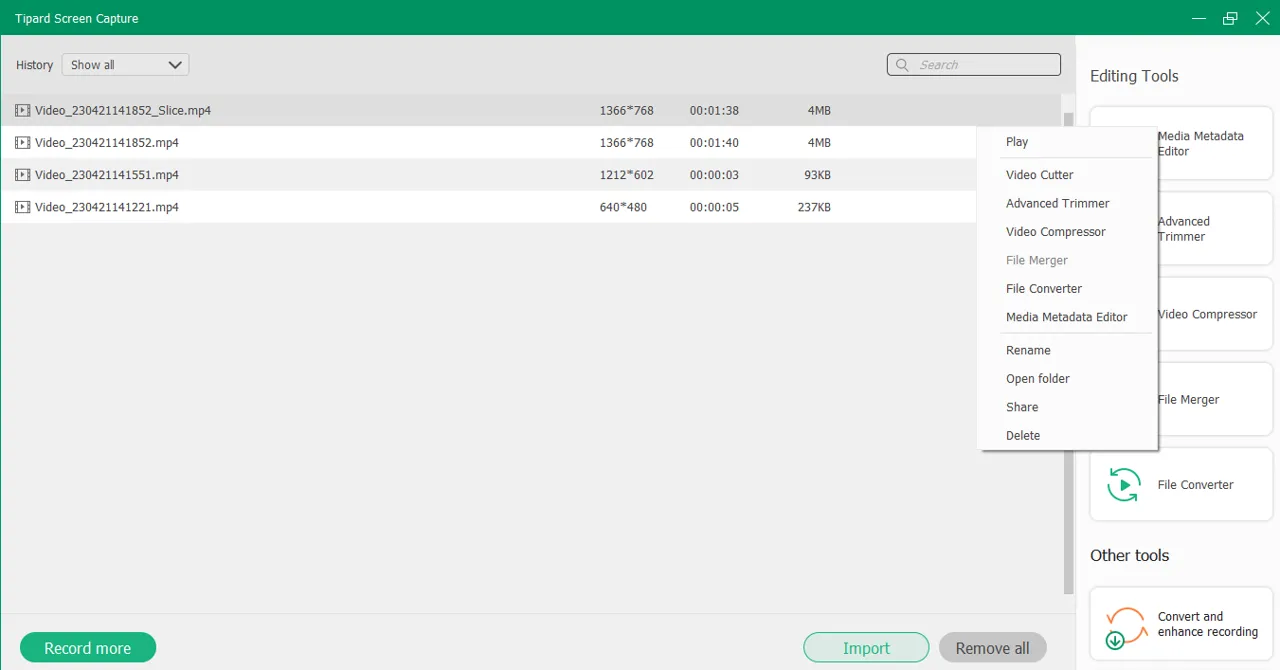
Task: Click video file icon for Video_230421141221.mp4
Action: (22, 207)
